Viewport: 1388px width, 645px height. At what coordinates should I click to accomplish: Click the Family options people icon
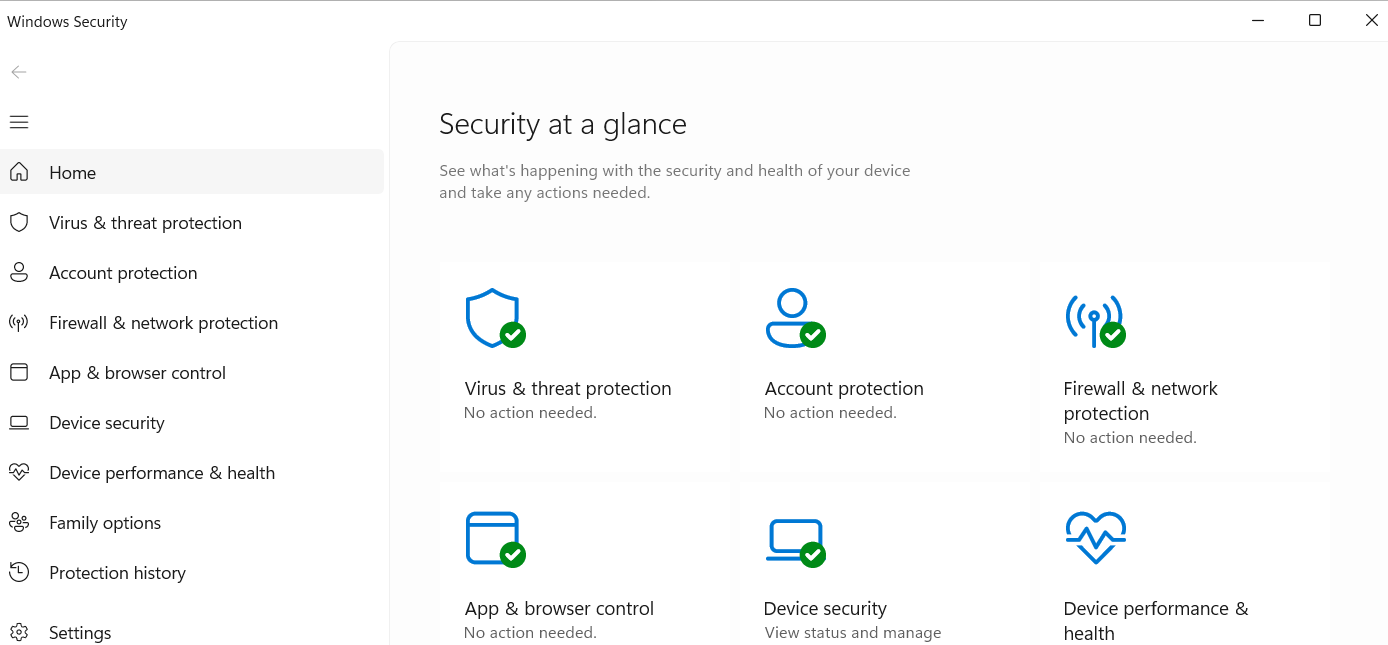[19, 522]
